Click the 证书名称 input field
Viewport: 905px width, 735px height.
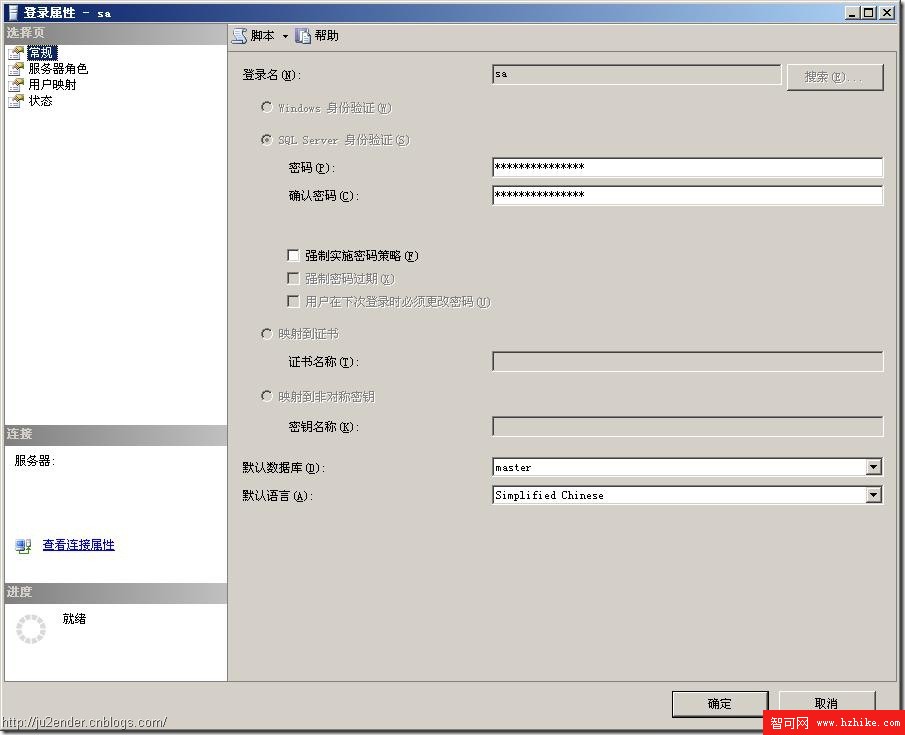(x=687, y=361)
